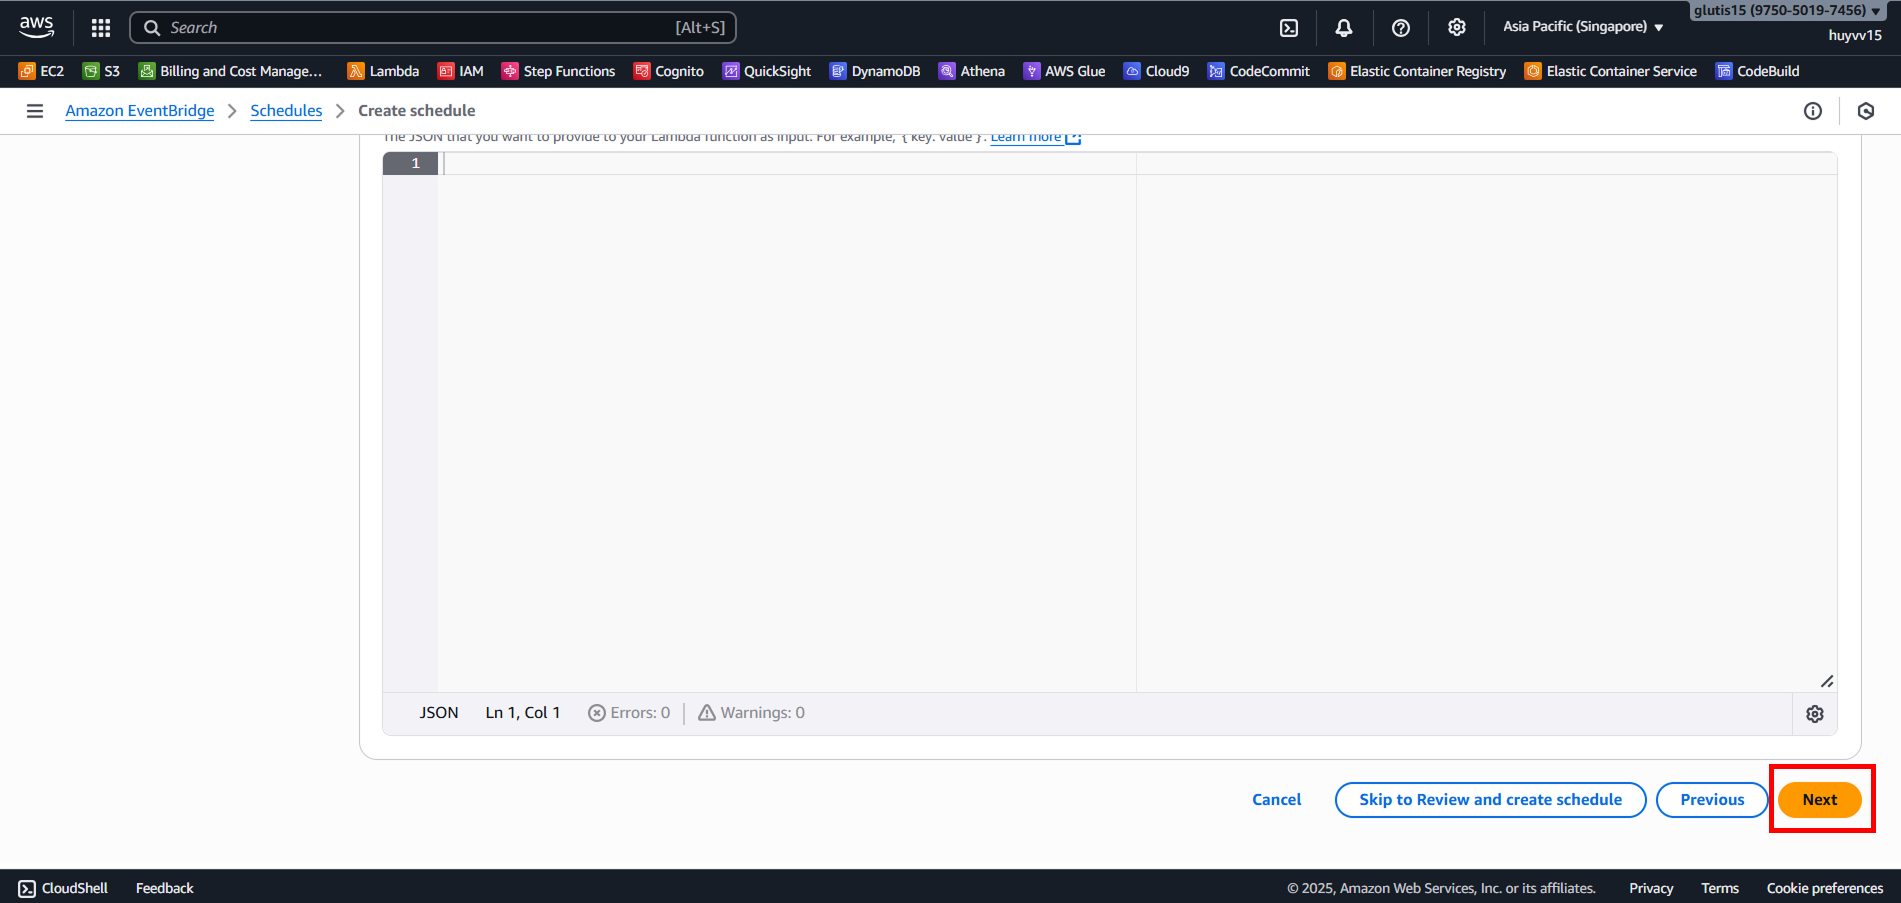1901x903 pixels.
Task: Open the AWS services grid menu
Action: click(100, 28)
